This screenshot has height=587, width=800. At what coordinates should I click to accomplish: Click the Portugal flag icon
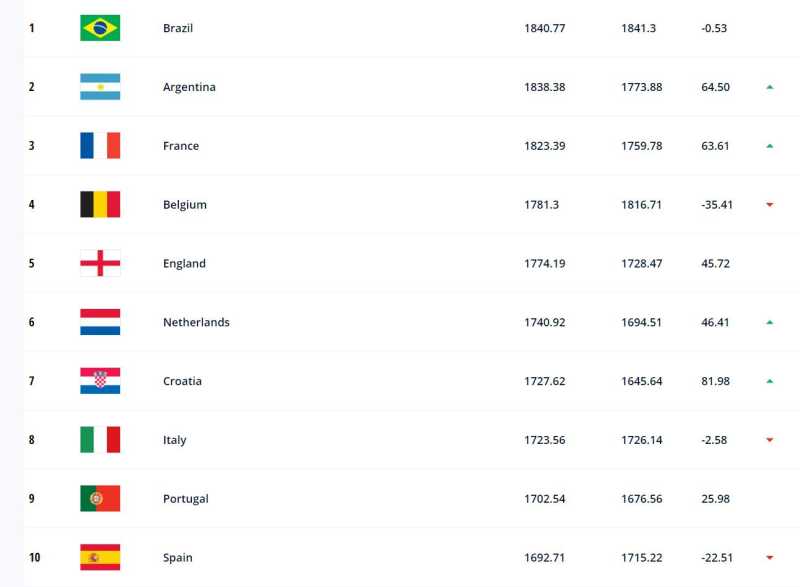tap(100, 499)
